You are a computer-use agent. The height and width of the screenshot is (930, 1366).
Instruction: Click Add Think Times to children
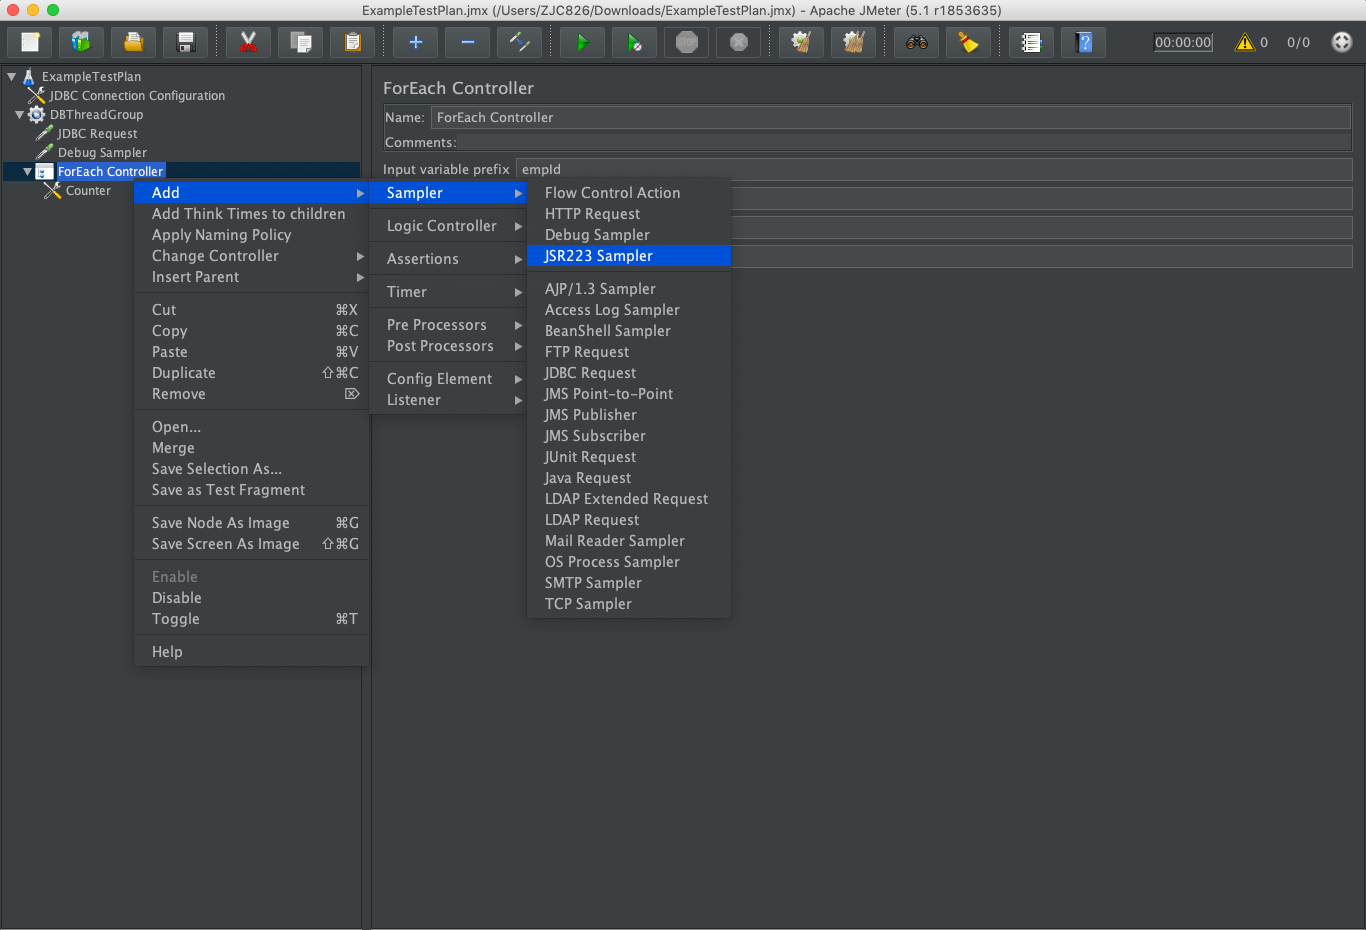pyautogui.click(x=251, y=214)
